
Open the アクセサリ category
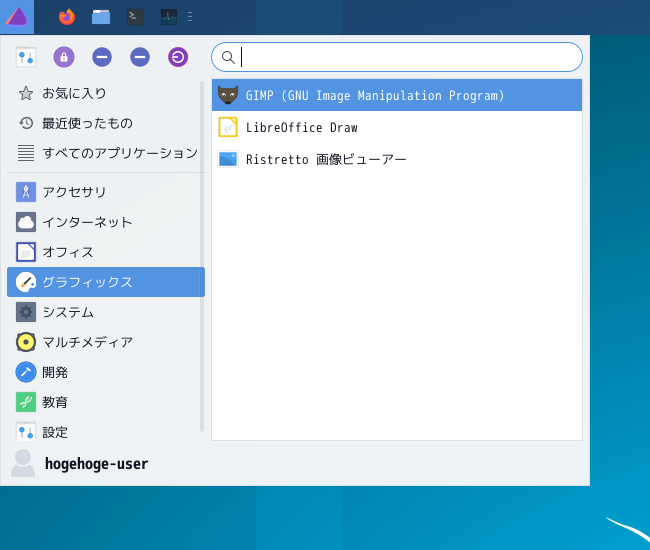point(104,192)
